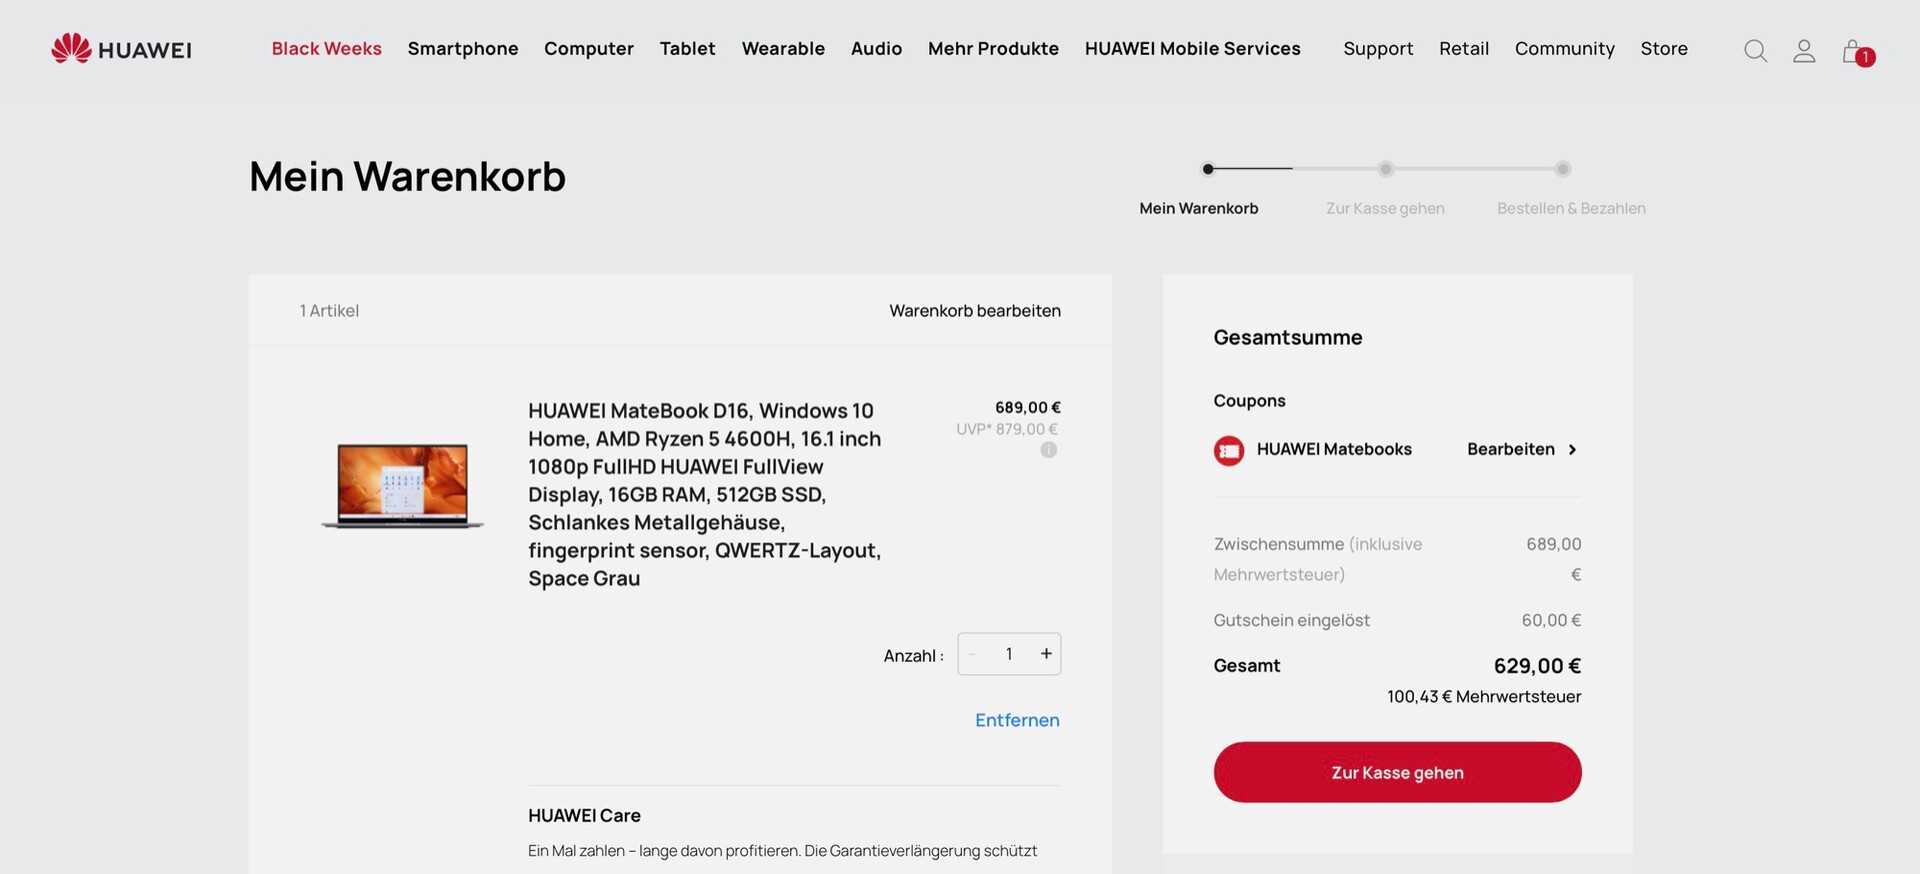Screen dimensions: 1920x874
Task: Click the 100,43 € Mehrwertsteuer text
Action: [1484, 697]
